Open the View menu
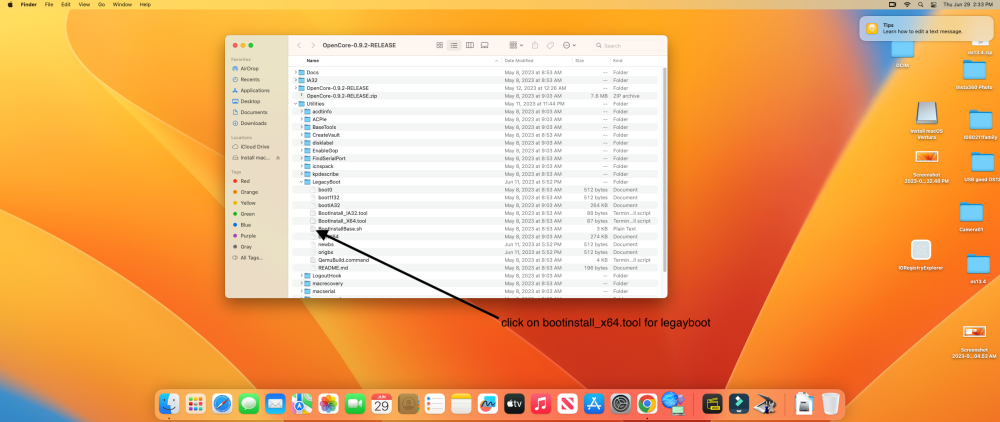1000x422 pixels. click(x=84, y=4)
